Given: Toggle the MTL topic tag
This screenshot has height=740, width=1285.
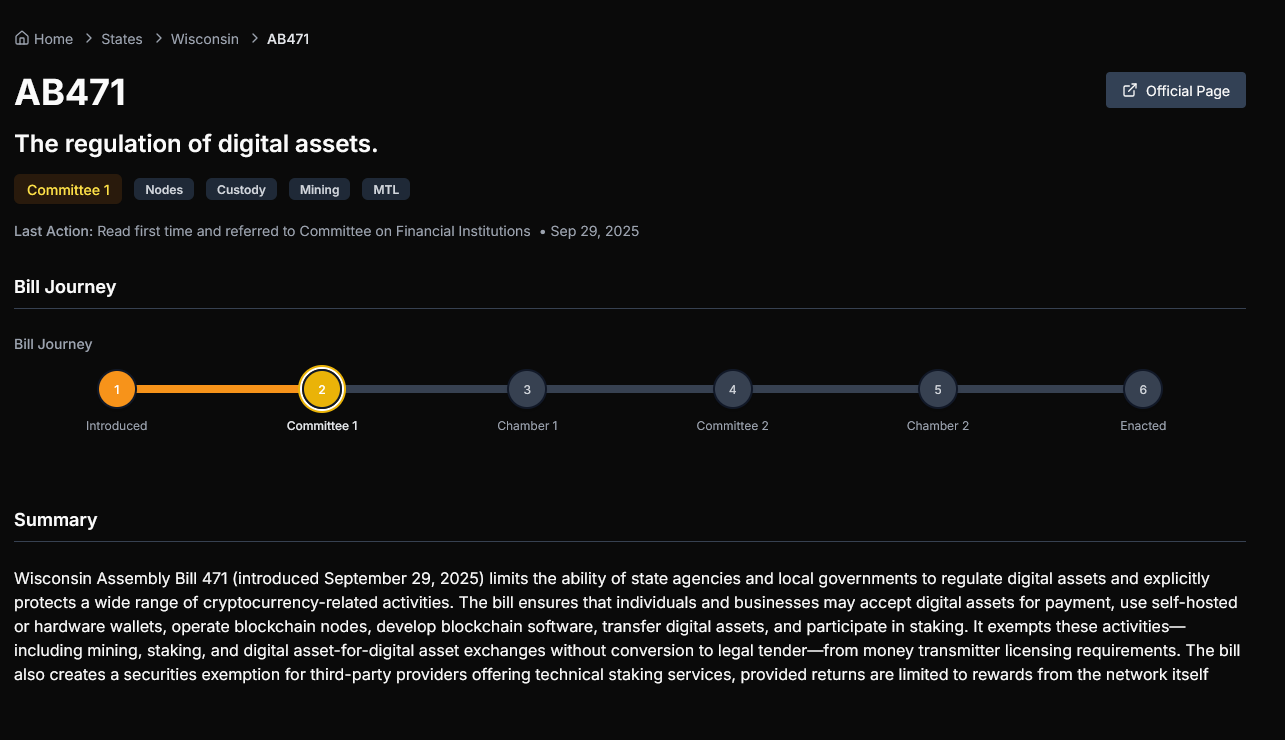Looking at the screenshot, I should [385, 189].
